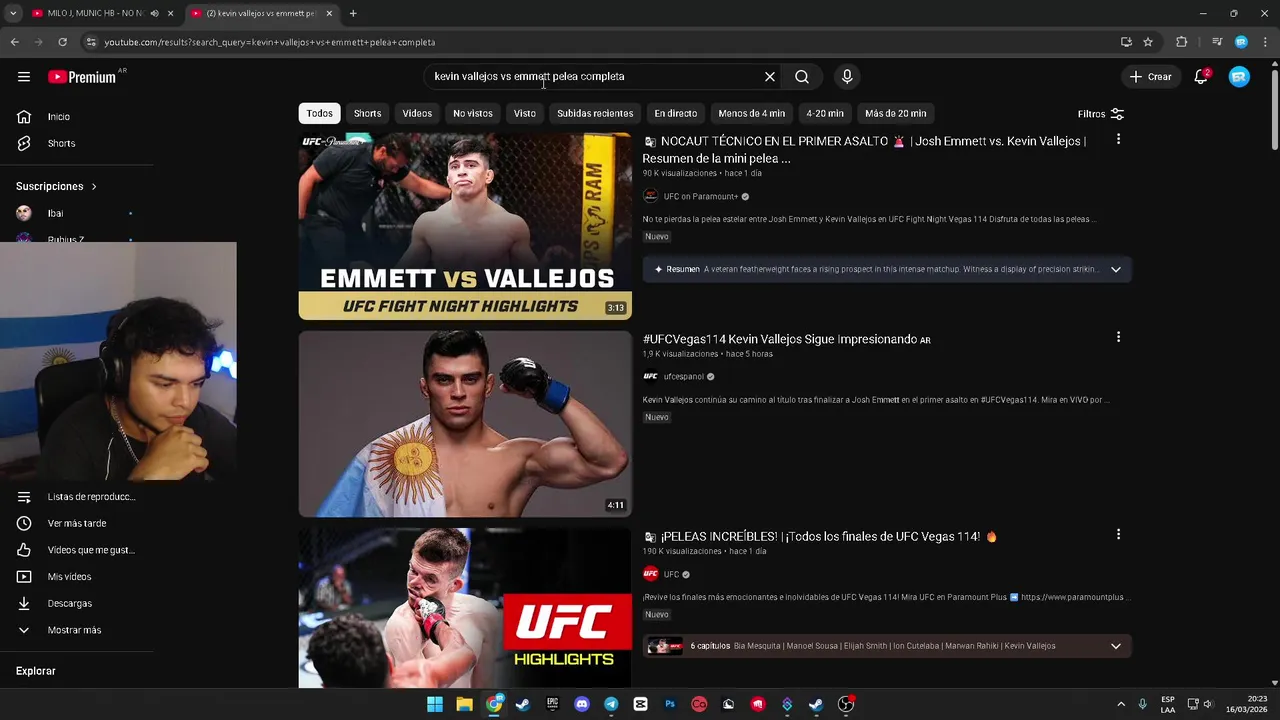The width and height of the screenshot is (1280, 720).
Task: Filter results by No vistos chip
Action: [x=473, y=113]
